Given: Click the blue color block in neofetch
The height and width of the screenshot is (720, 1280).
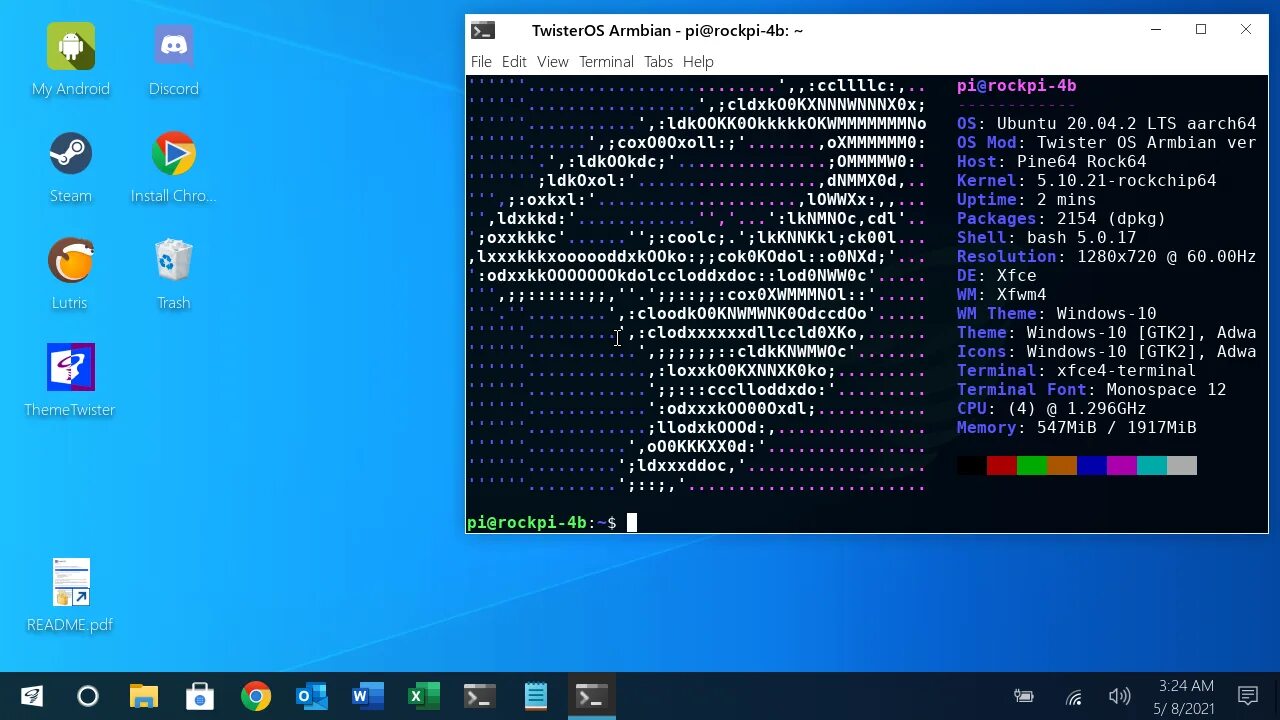Looking at the screenshot, I should (x=1092, y=465).
